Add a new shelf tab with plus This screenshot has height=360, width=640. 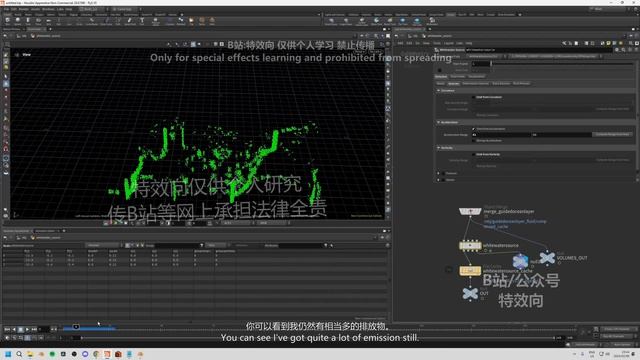coord(182,15)
